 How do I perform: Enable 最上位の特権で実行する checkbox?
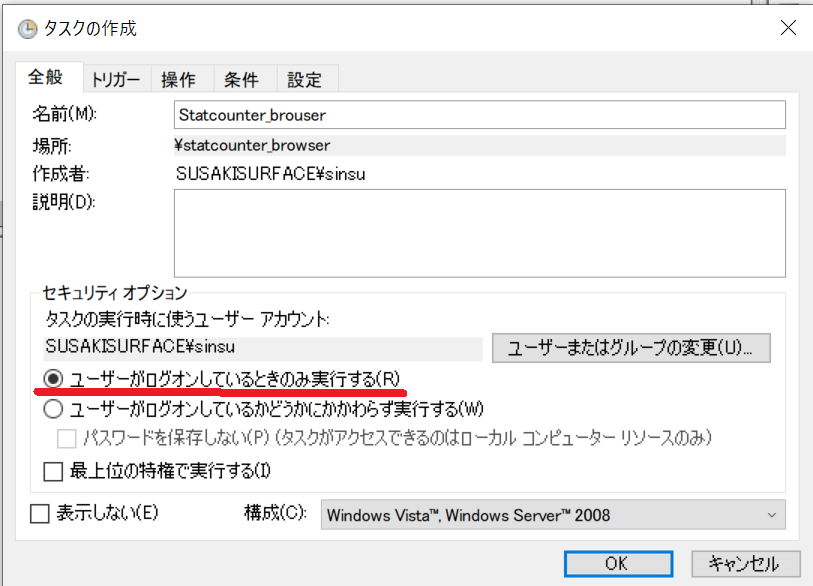[53, 471]
